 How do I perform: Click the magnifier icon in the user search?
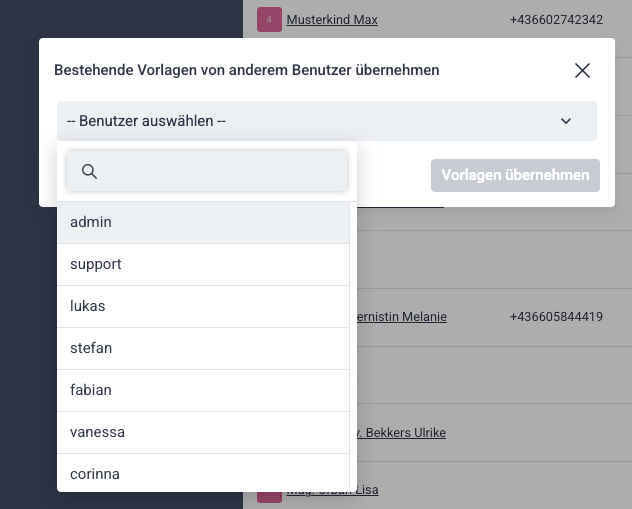(89, 172)
